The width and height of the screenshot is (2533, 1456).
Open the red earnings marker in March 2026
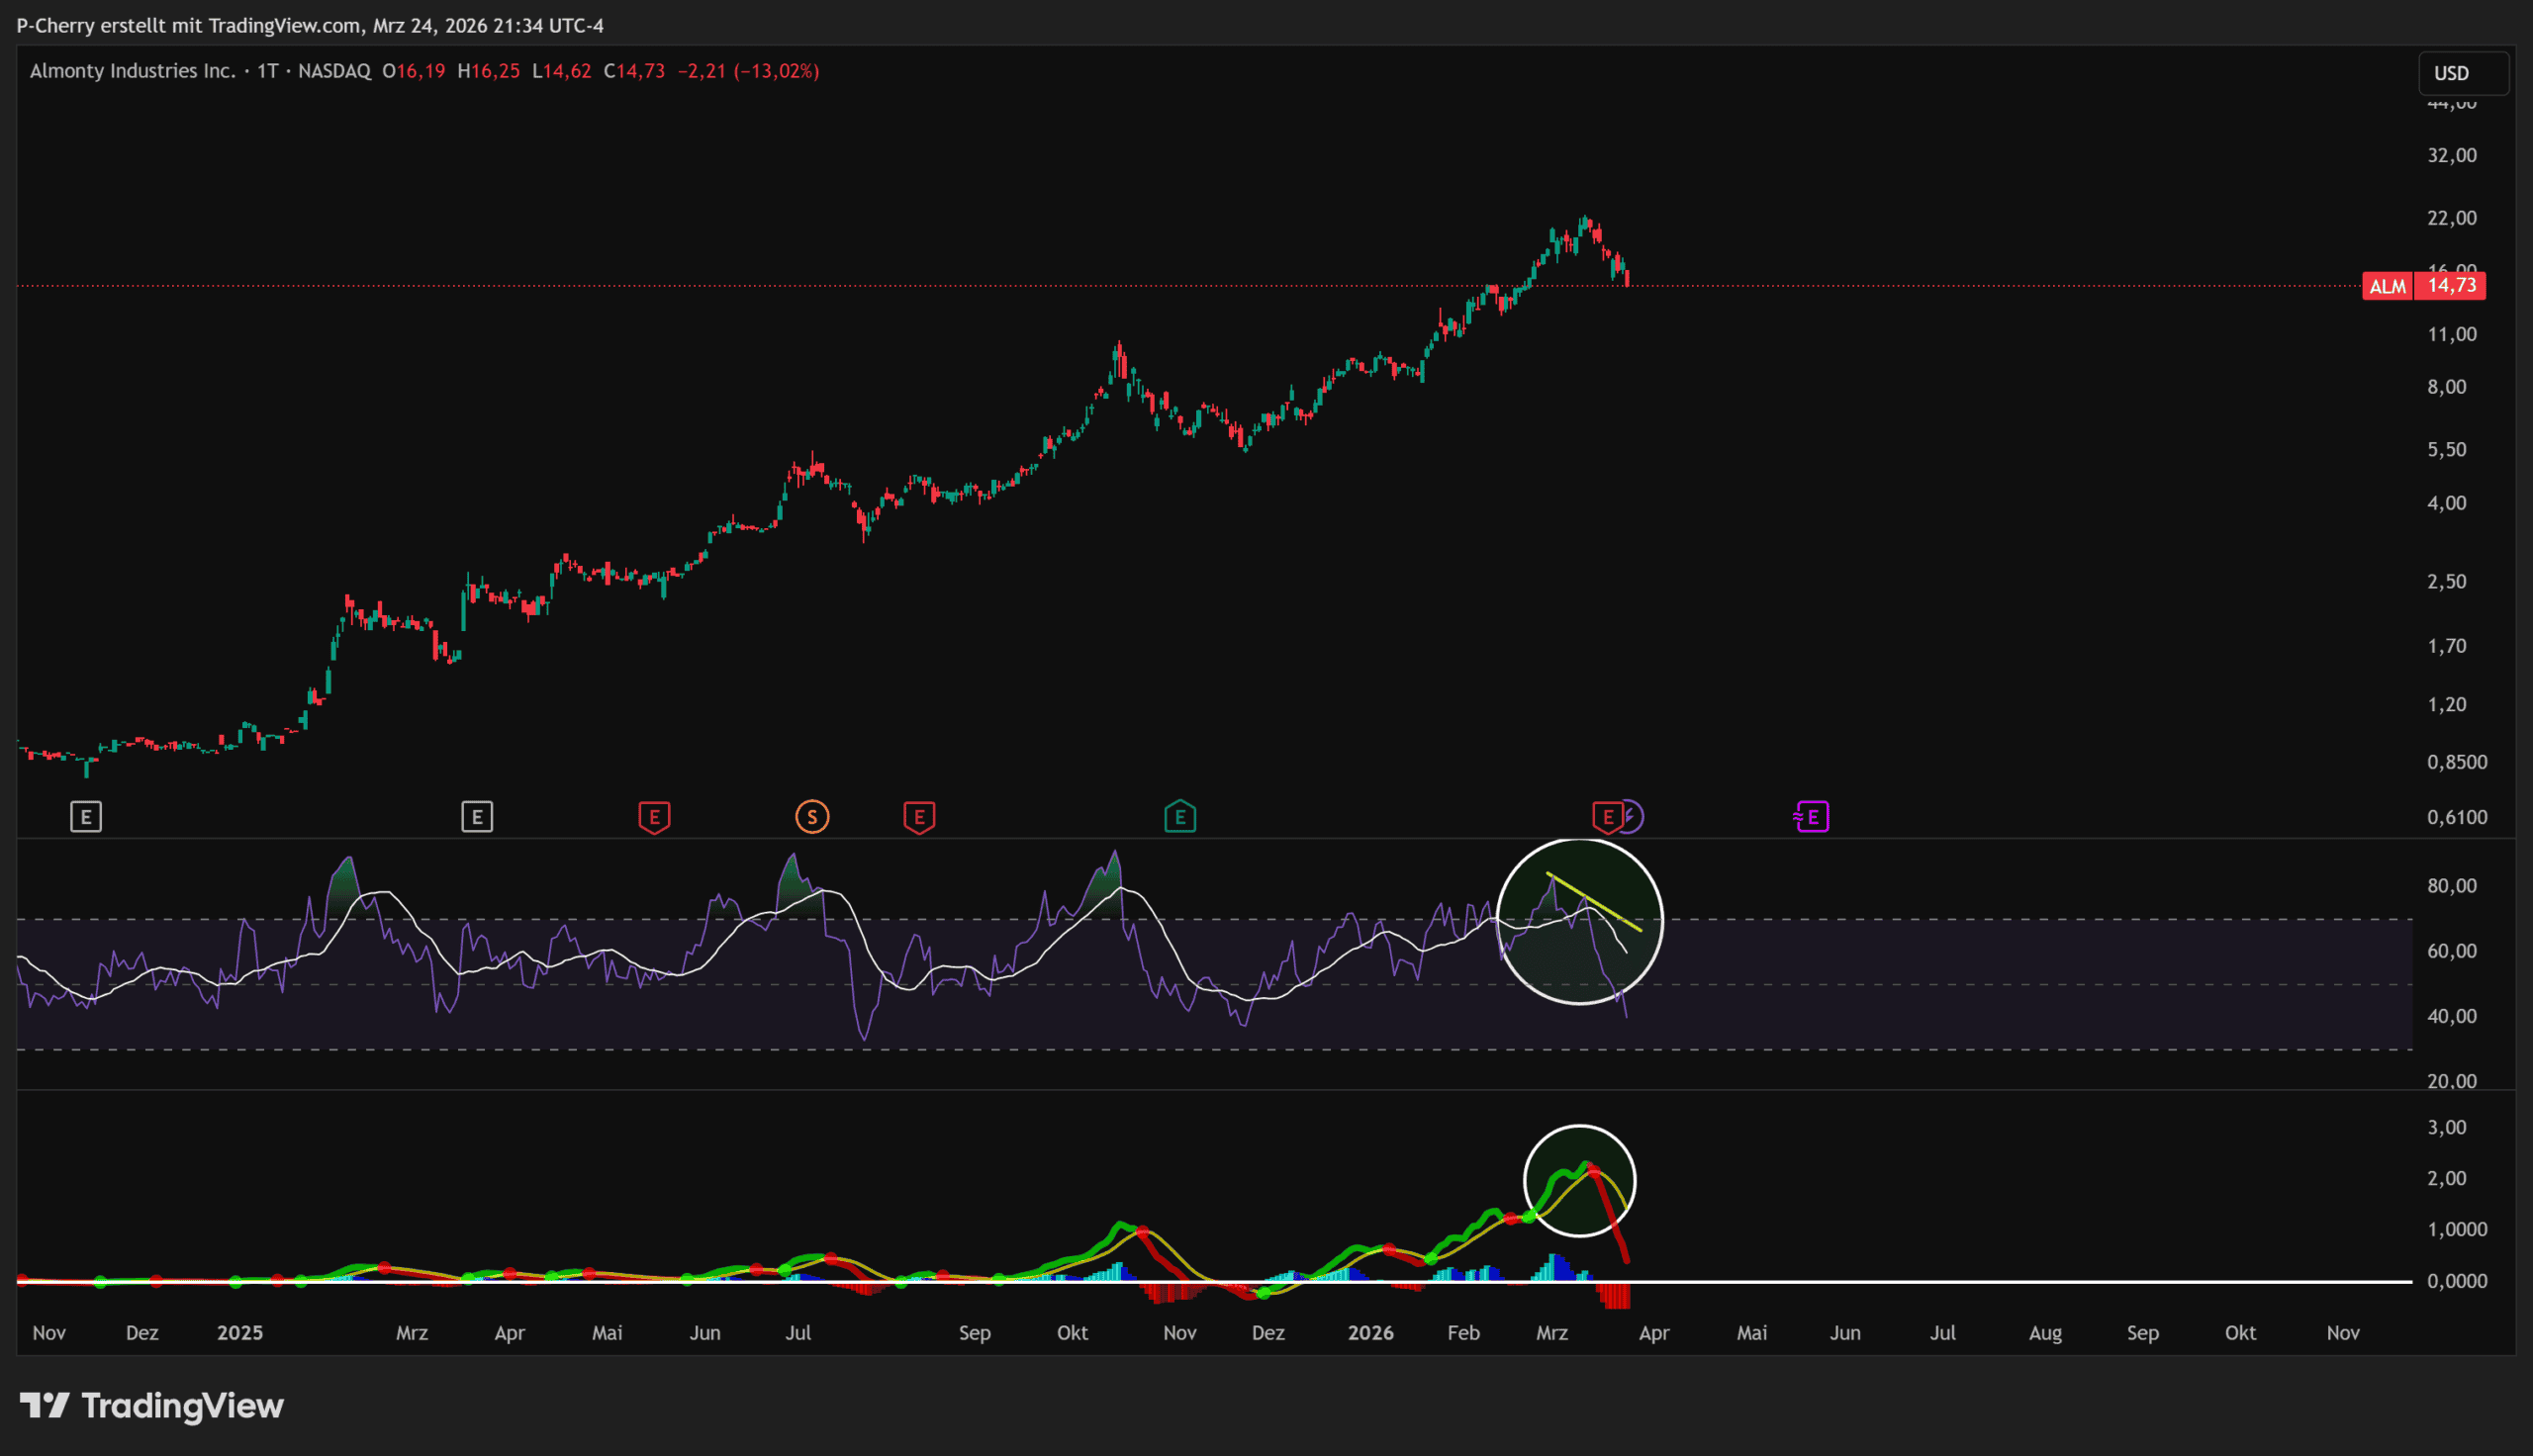click(x=1606, y=817)
